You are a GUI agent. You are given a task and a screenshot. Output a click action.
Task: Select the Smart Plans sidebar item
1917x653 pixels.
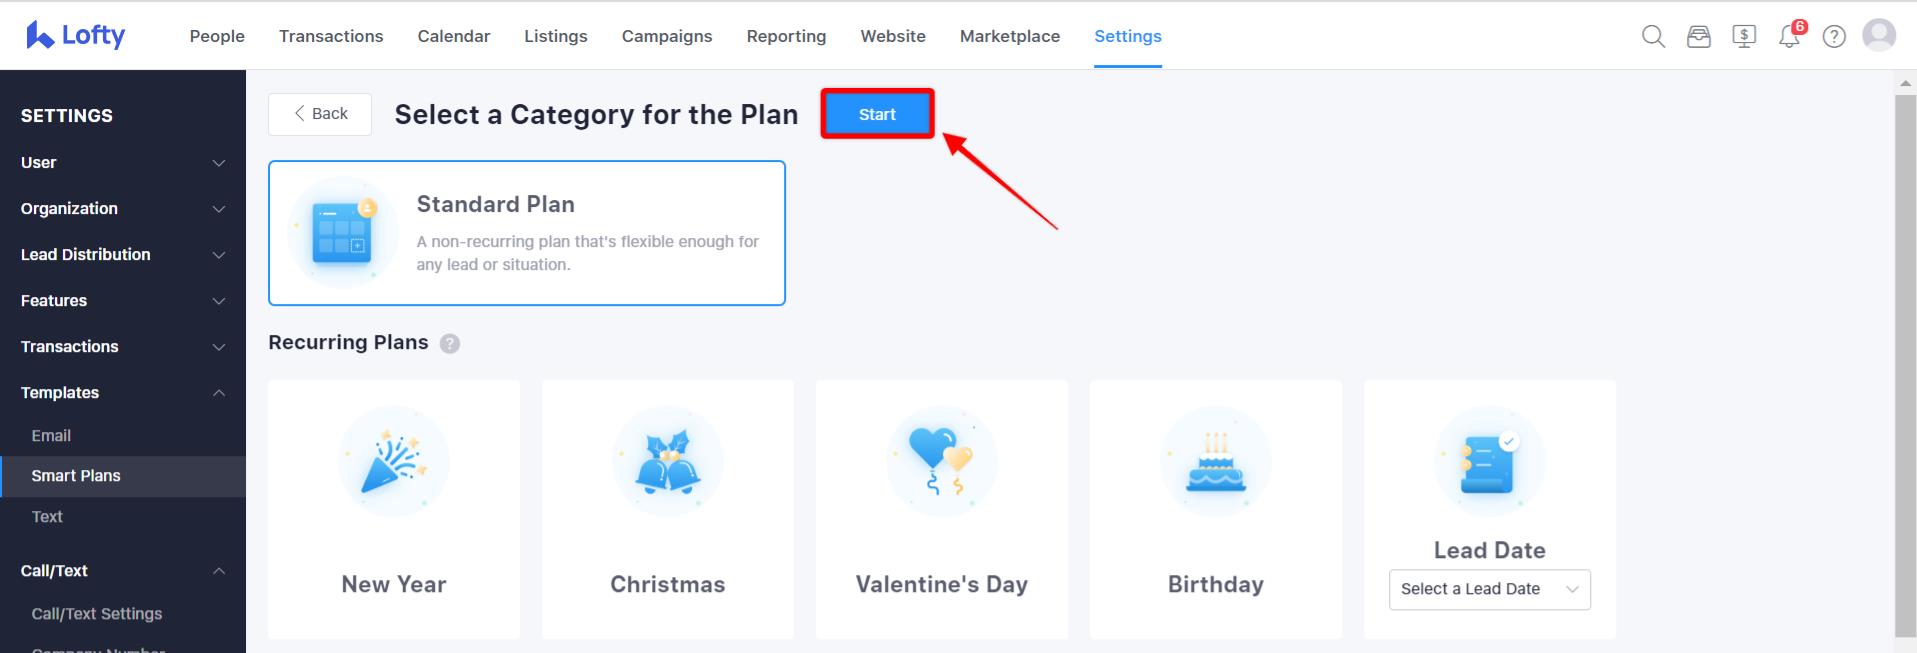click(x=77, y=476)
